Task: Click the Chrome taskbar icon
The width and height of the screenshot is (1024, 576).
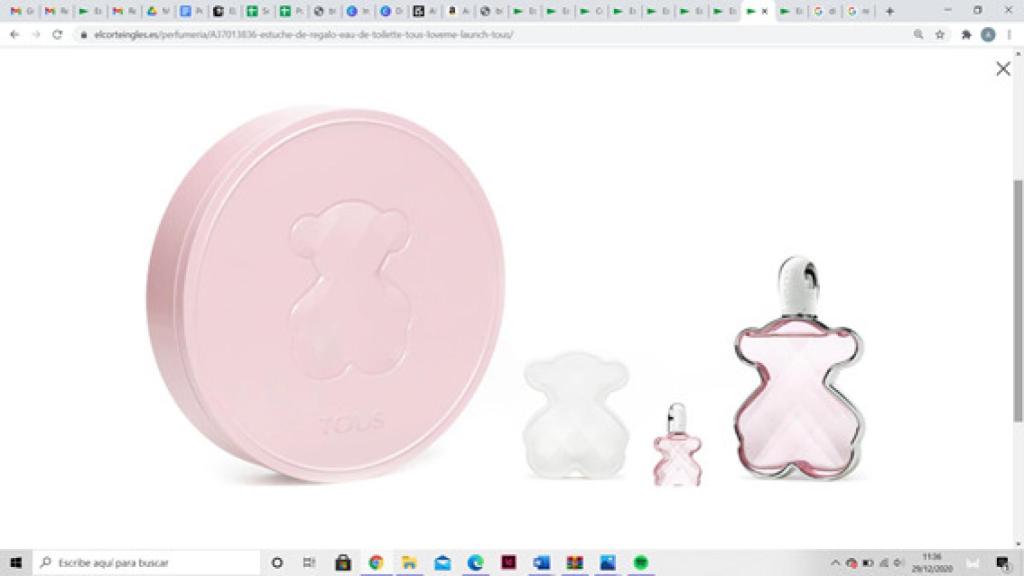Action: [x=376, y=562]
